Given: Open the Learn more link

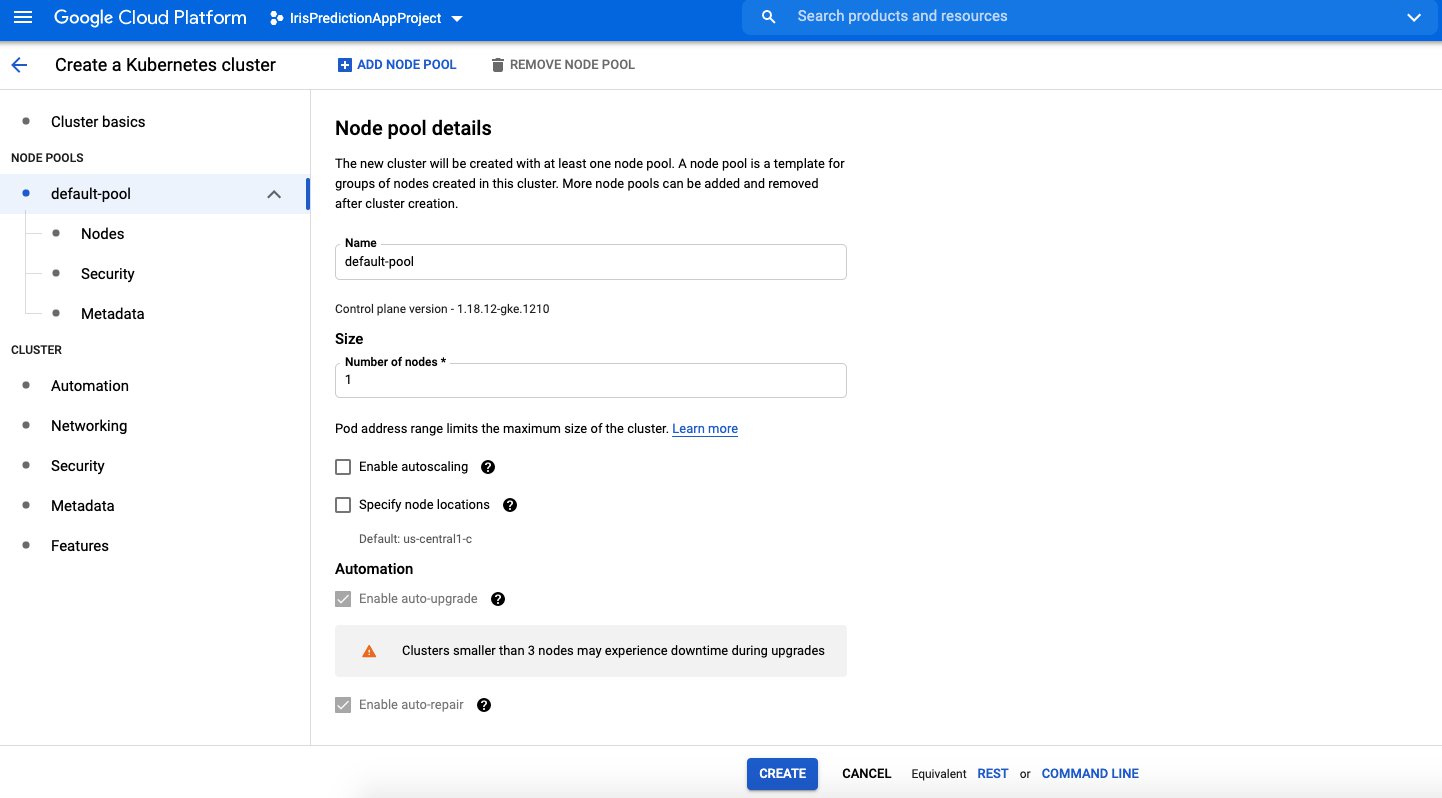Looking at the screenshot, I should click(705, 429).
